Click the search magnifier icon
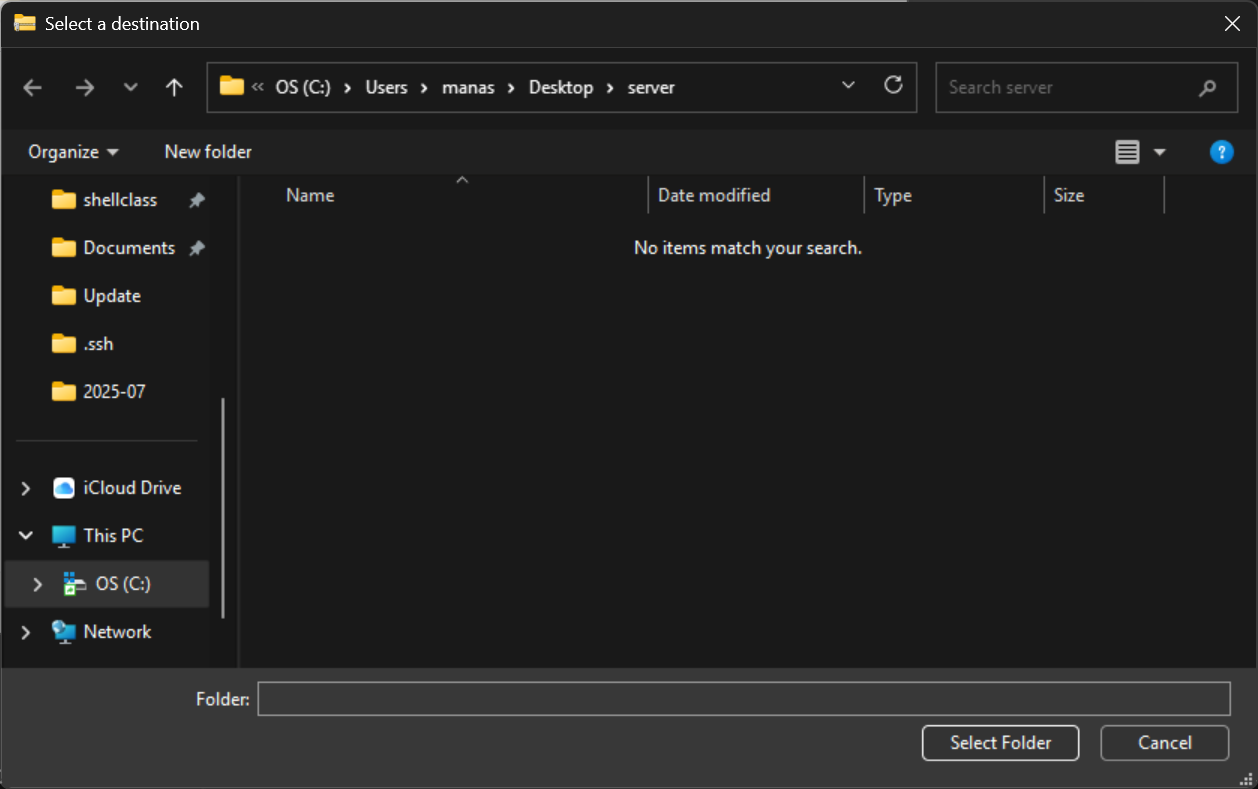The height and width of the screenshot is (789, 1258). pos(1207,88)
